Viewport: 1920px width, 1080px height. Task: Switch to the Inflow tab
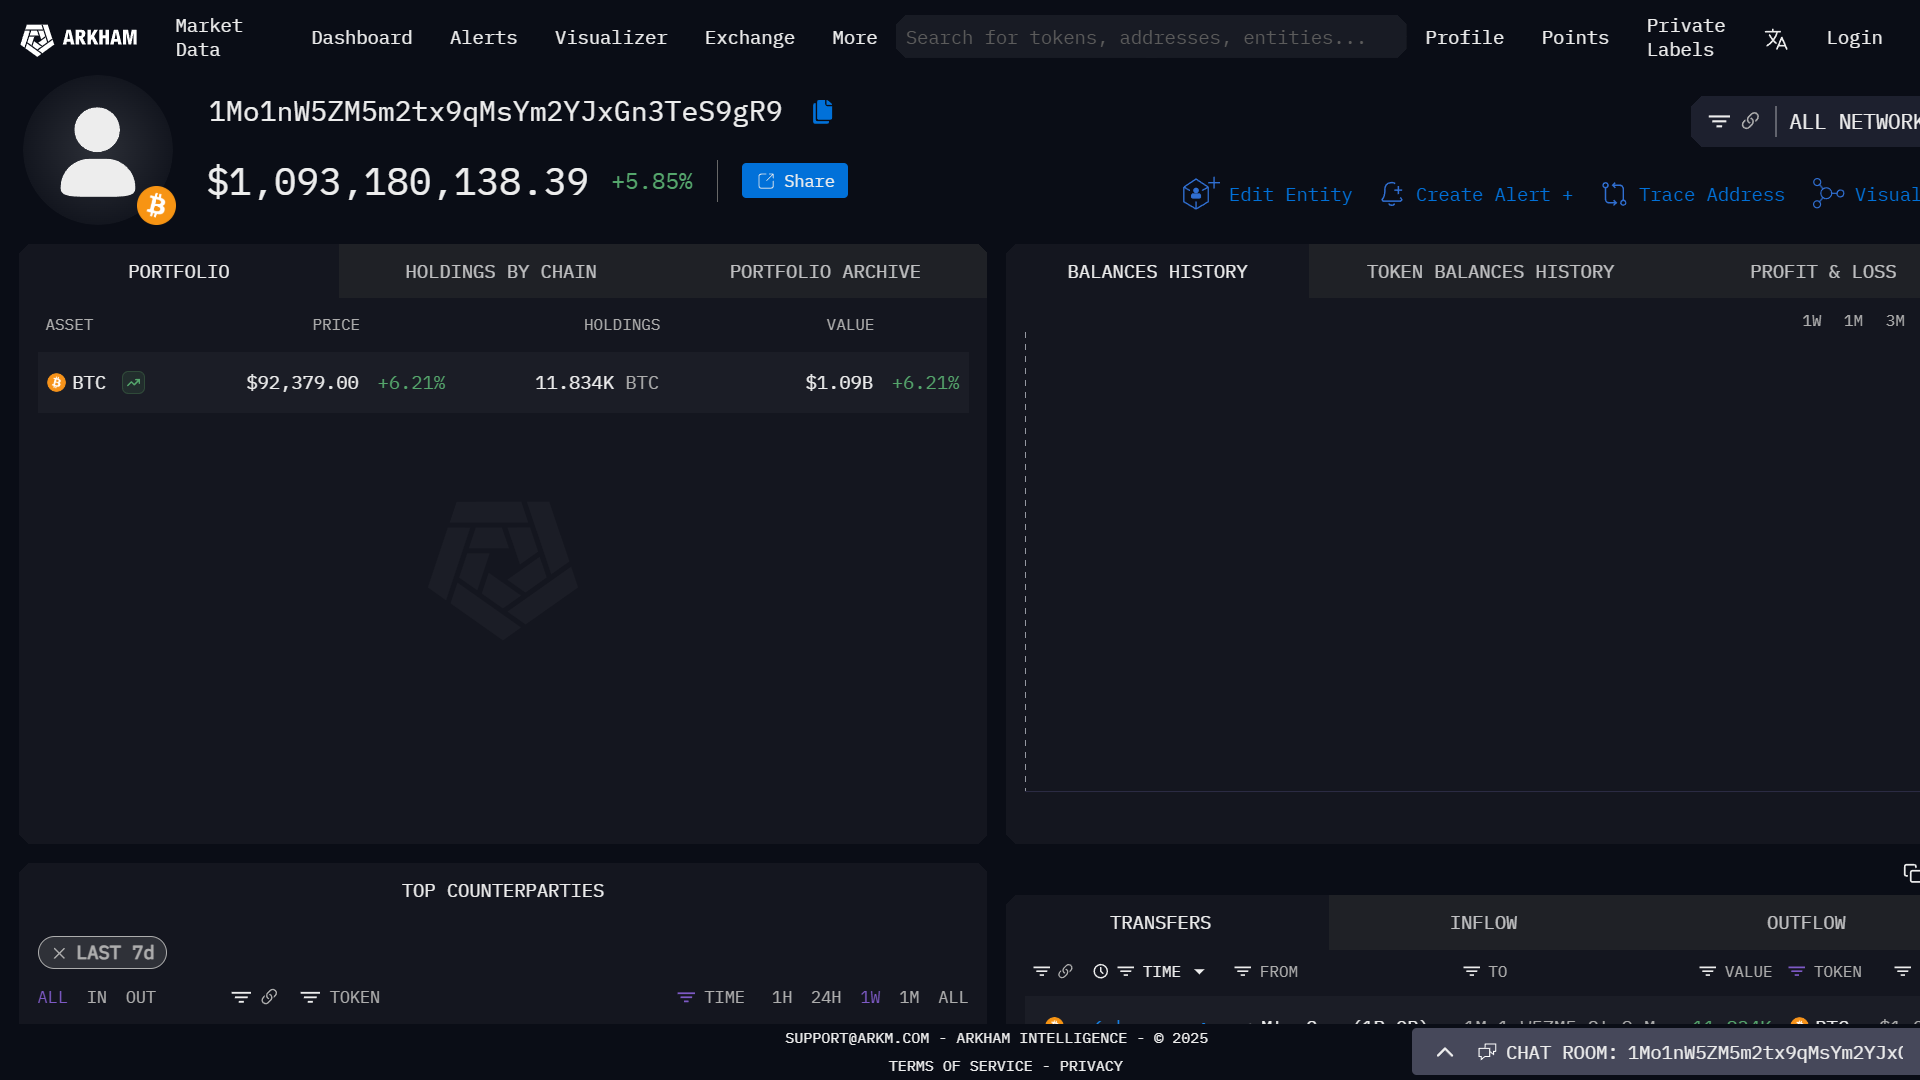tap(1484, 923)
